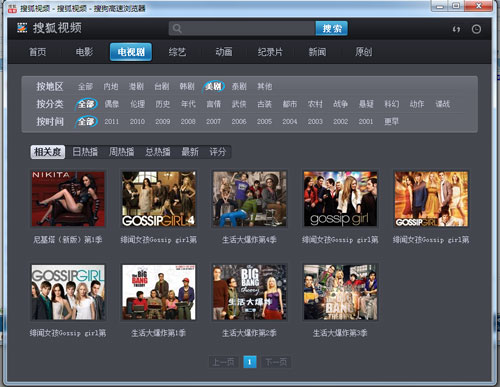Open the 新闻 tab

pyautogui.click(x=317, y=52)
